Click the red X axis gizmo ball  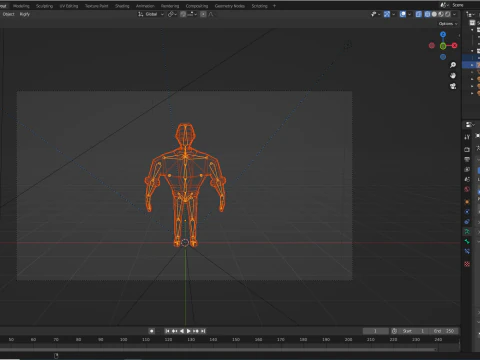pyautogui.click(x=454, y=46)
